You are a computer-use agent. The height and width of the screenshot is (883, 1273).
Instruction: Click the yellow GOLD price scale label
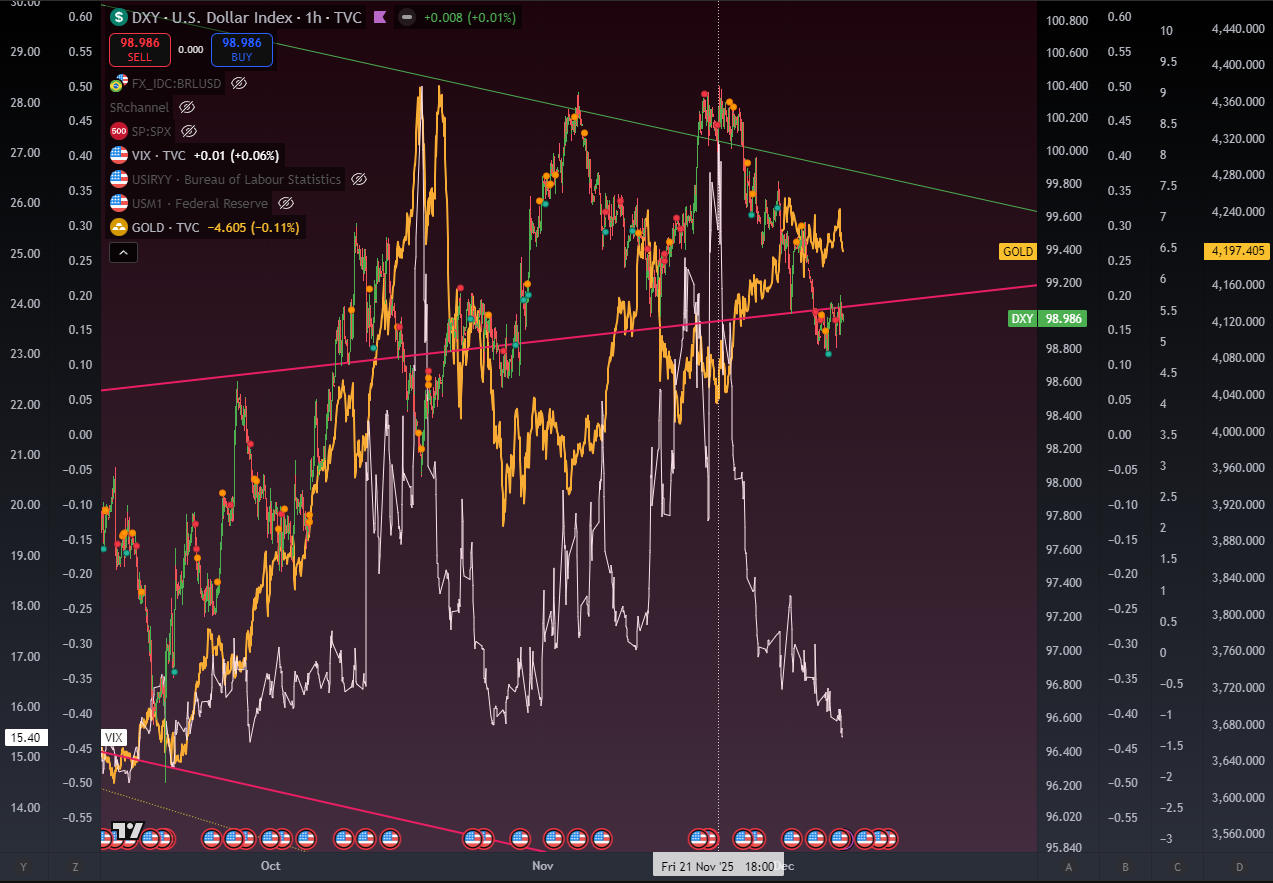pyautogui.click(x=1018, y=252)
